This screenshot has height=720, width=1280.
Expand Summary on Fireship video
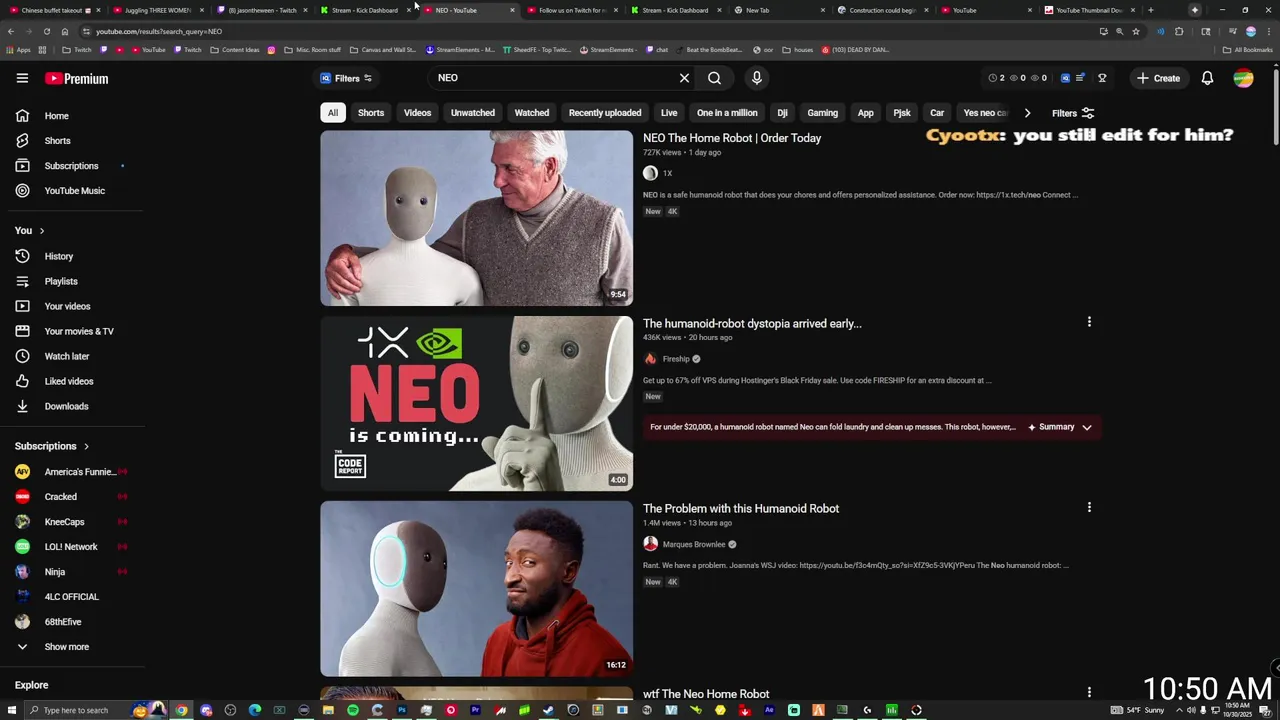tap(1060, 427)
